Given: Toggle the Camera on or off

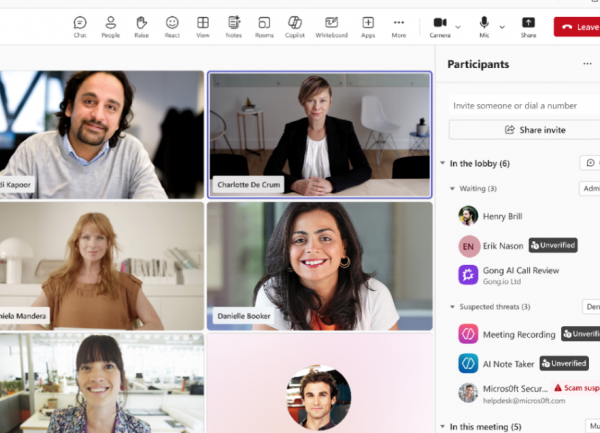Looking at the screenshot, I should click(440, 27).
